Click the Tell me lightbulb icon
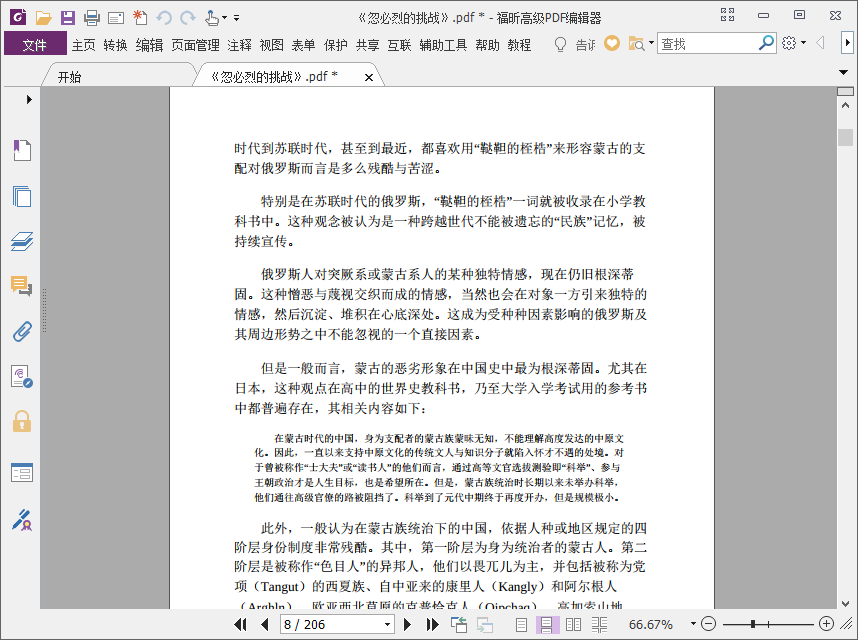Screen dimensions: 858x640 tap(560, 44)
